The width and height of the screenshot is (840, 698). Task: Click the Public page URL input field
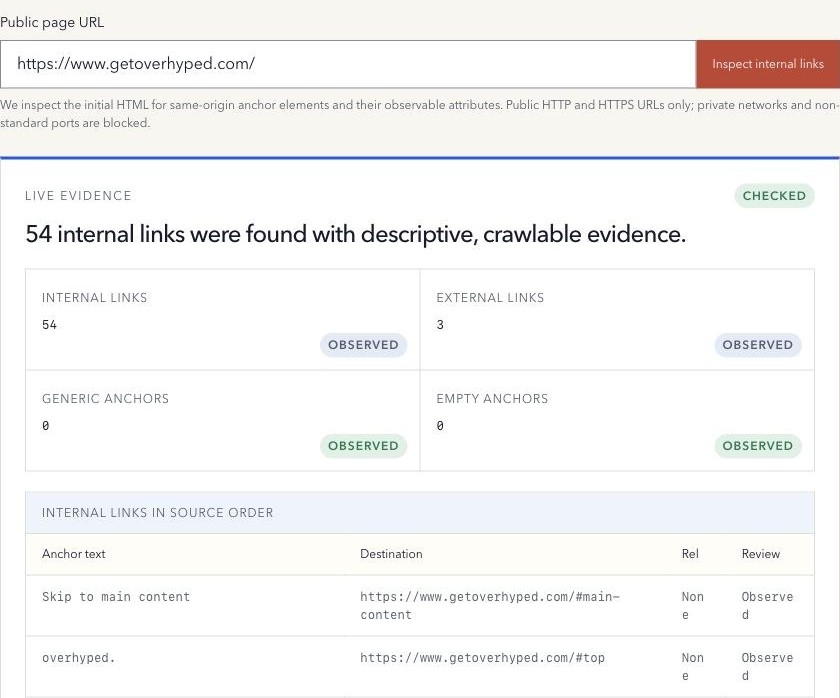[x=348, y=64]
